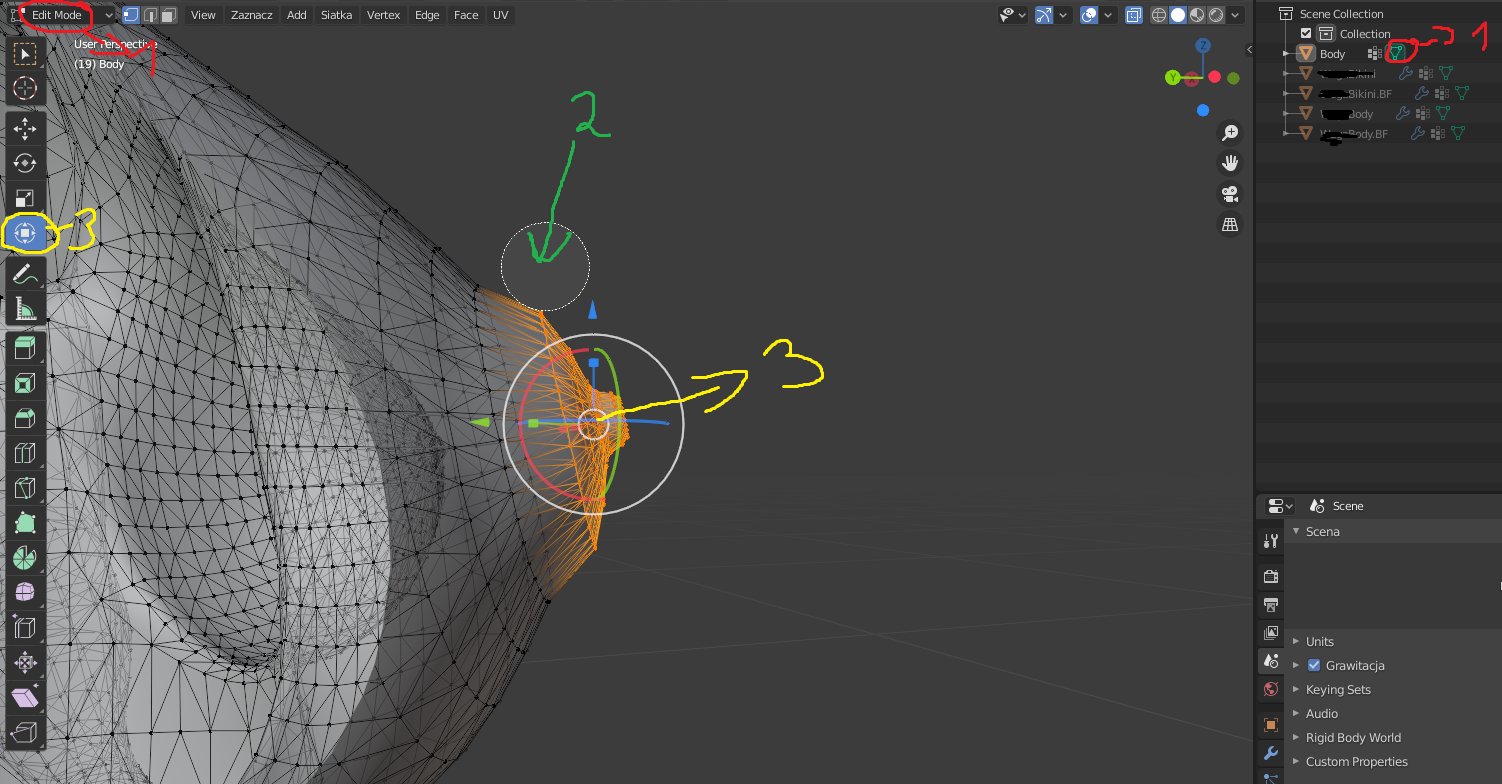Open the Edit Mode dropdown
Screen dimensions: 1502x784
63,15
